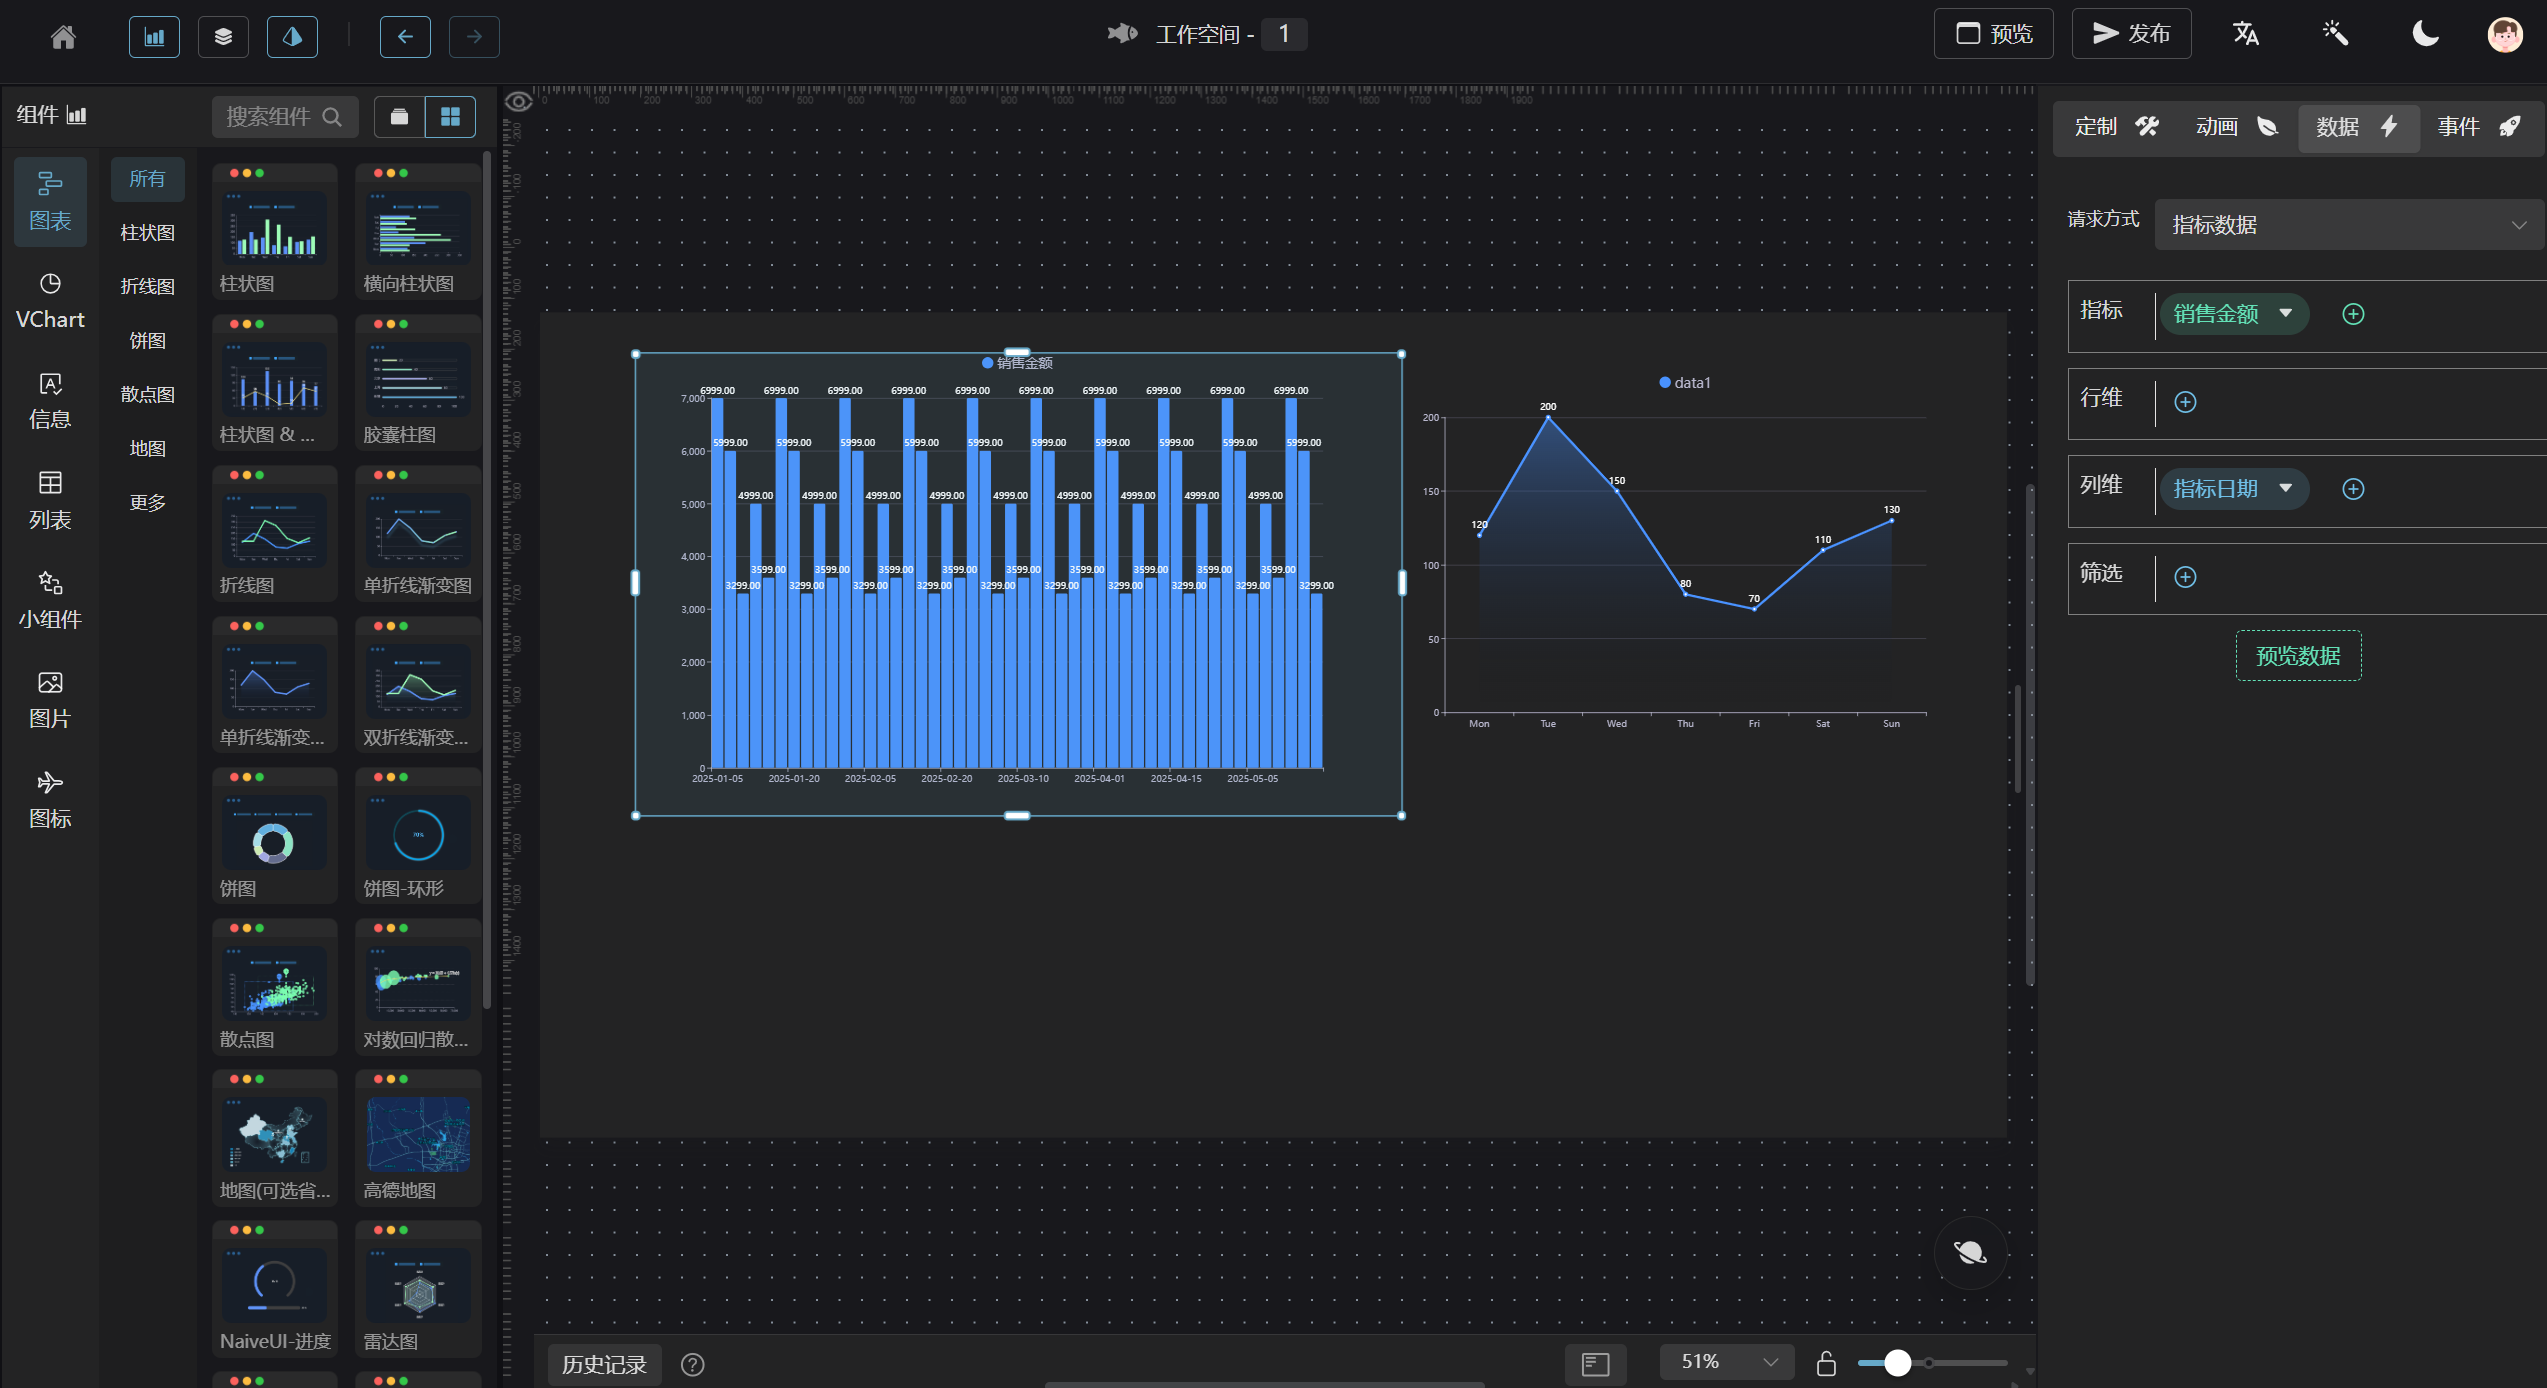Pick the 单折线渐变图 component thumbnail

point(418,533)
